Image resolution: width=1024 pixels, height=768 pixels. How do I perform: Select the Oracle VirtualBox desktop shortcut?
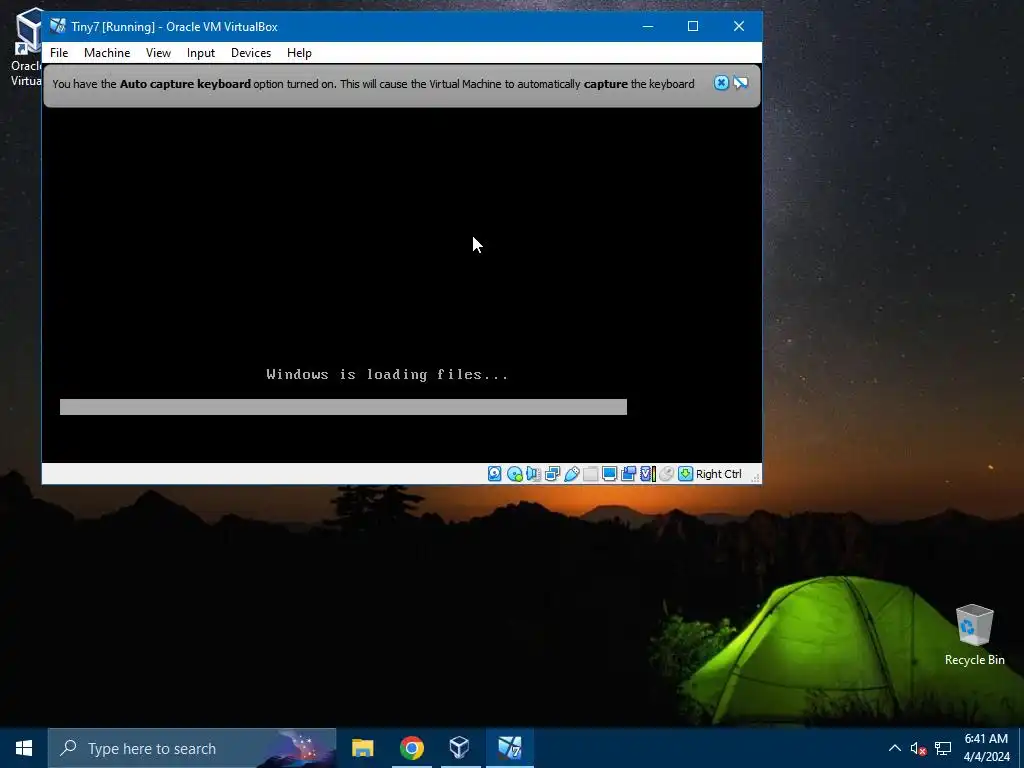tap(24, 47)
